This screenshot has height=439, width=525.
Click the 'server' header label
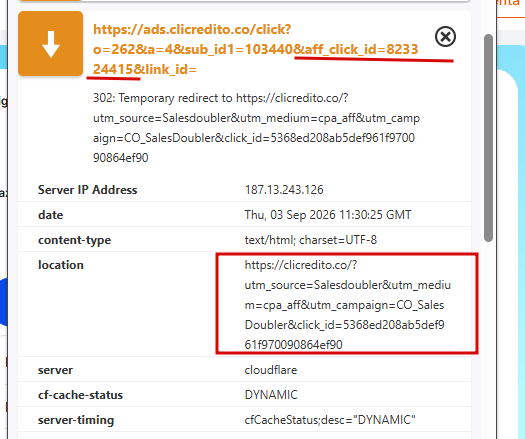pos(55,370)
